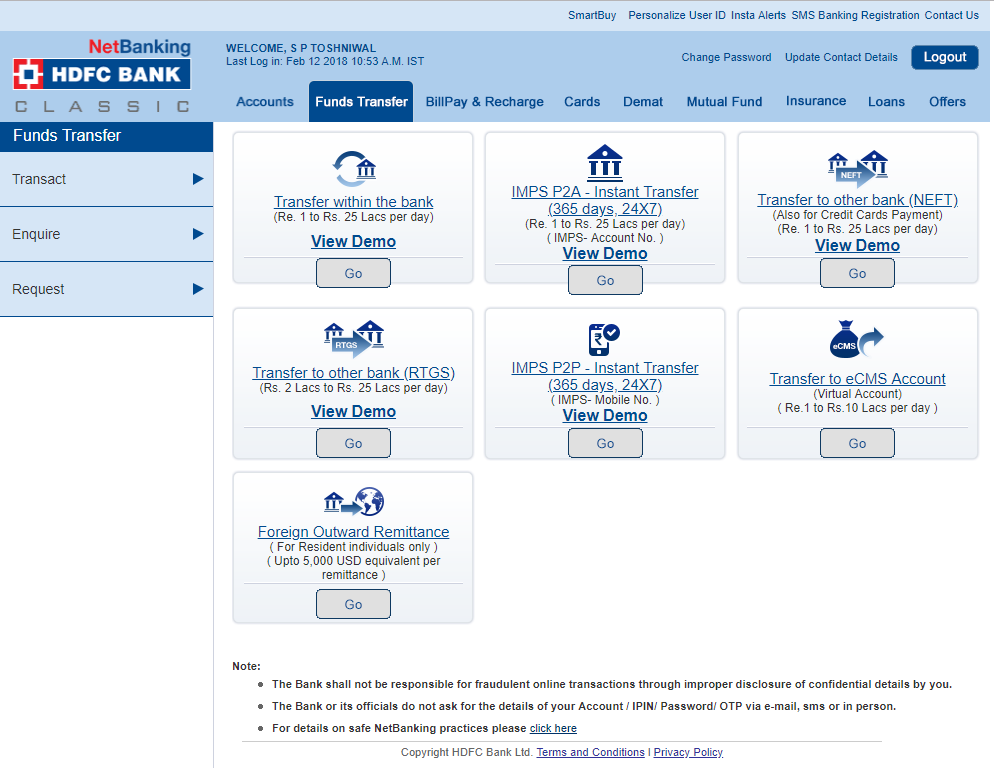Screen dimensions: 994x768
Task: Click the HDFC Bank NetBanking logo
Action: pos(102,75)
